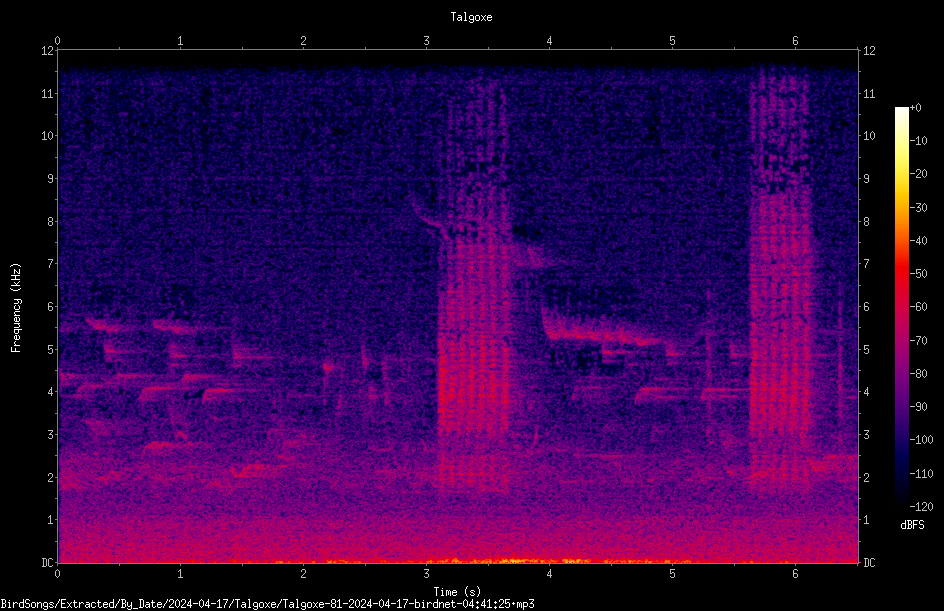This screenshot has width=944, height=611.
Task: Click the 4 kHz right frequency axis label
Action: tap(866, 392)
